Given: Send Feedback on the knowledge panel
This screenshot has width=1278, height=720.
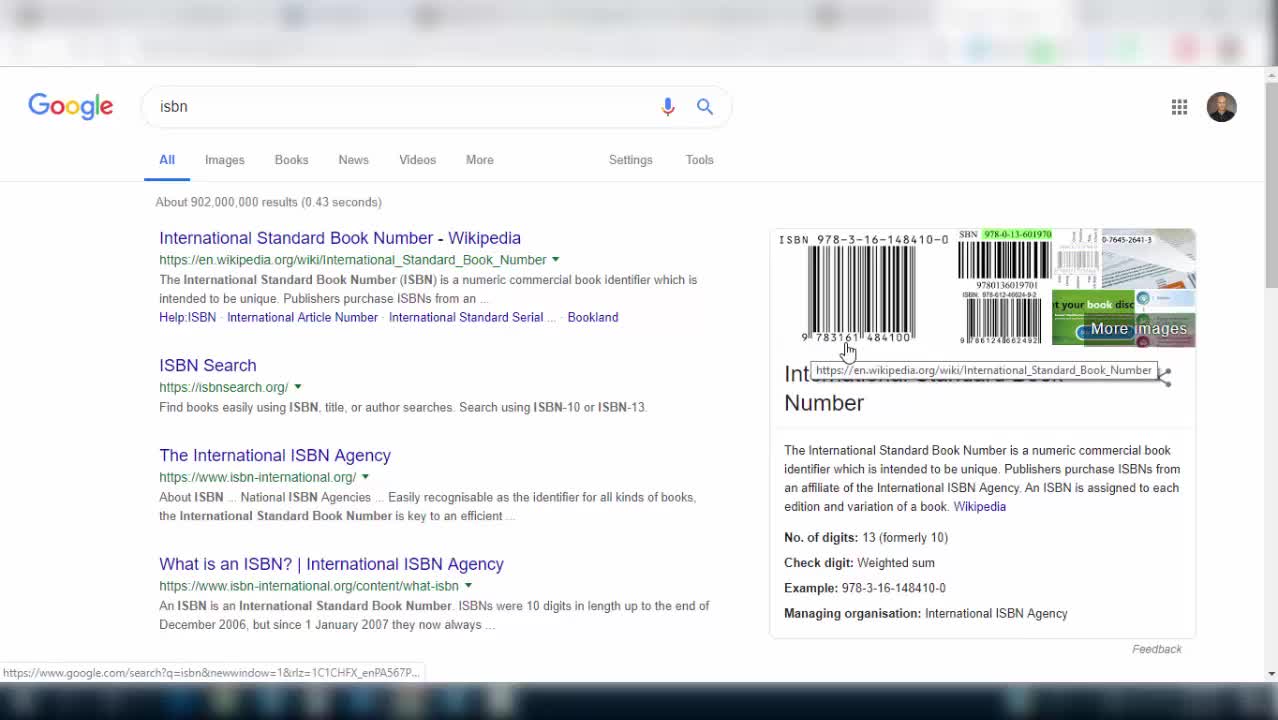Looking at the screenshot, I should pos(1157,649).
